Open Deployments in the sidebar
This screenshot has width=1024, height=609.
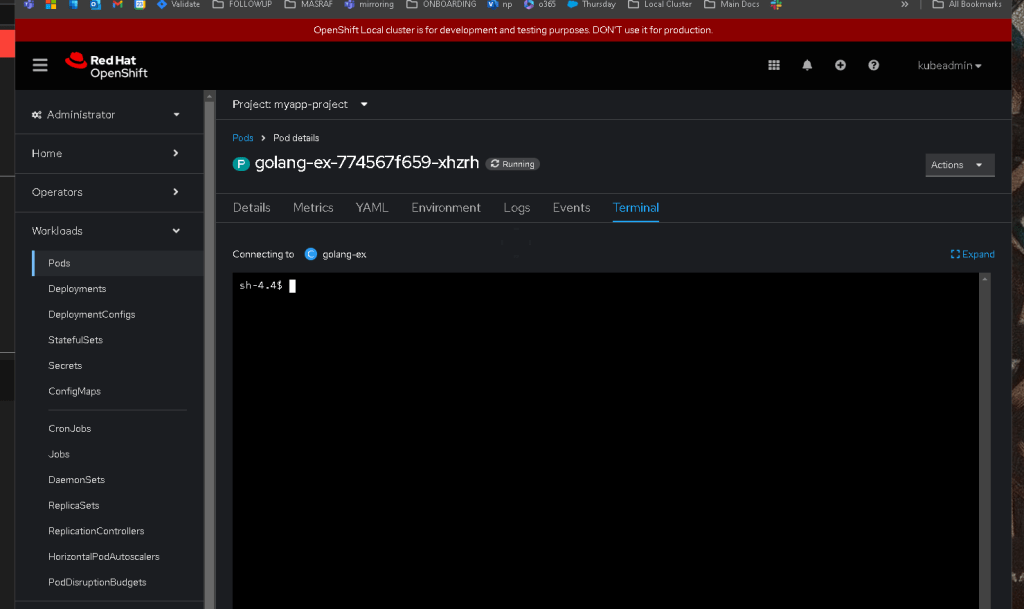(x=77, y=289)
